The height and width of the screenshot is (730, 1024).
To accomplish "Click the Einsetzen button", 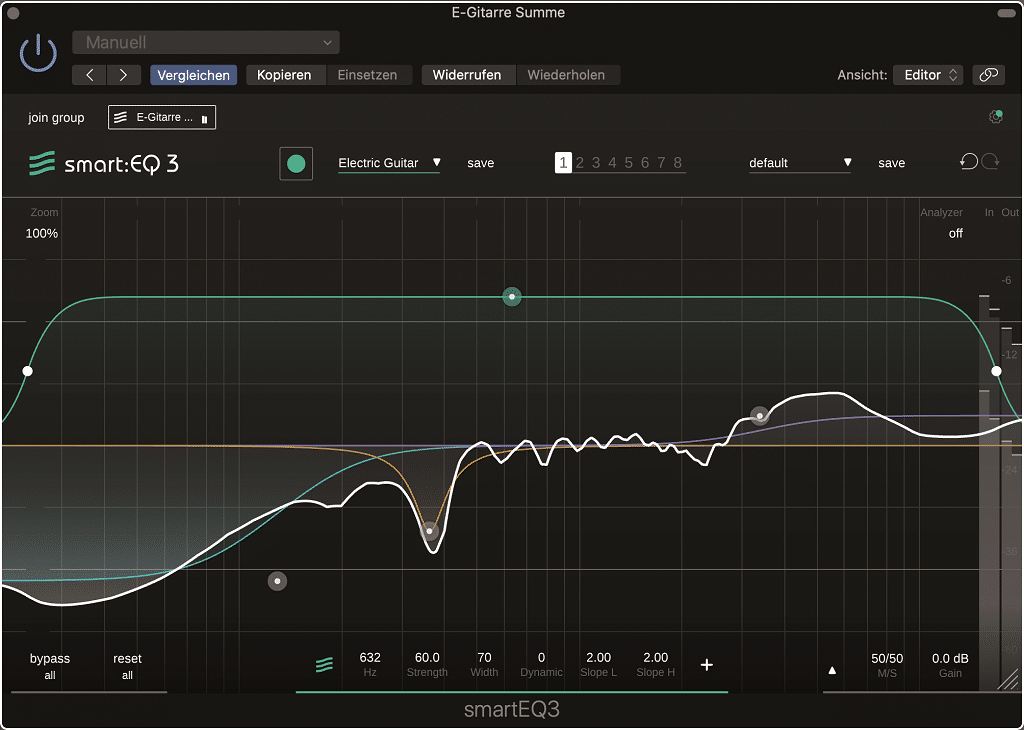I will pos(368,75).
